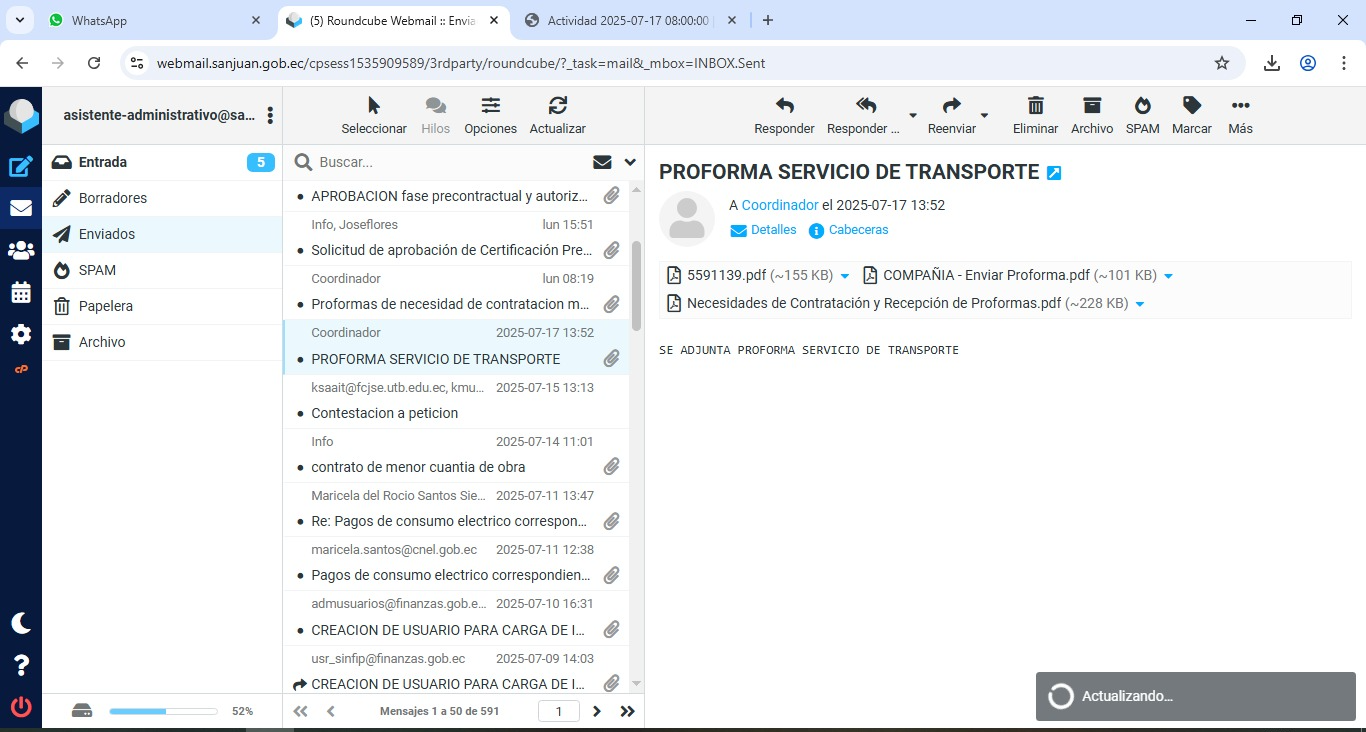Mark message as SPAM in toolbar
The height and width of the screenshot is (732, 1366).
[x=1142, y=115]
